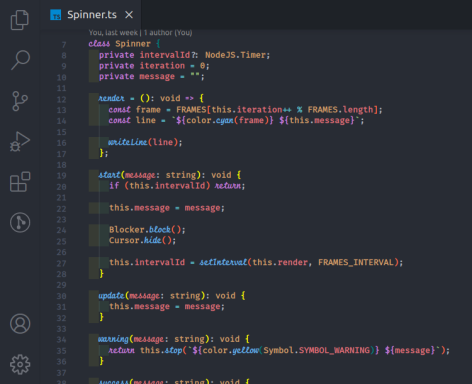
Task: Click the class name Spinner
Action: (133, 44)
